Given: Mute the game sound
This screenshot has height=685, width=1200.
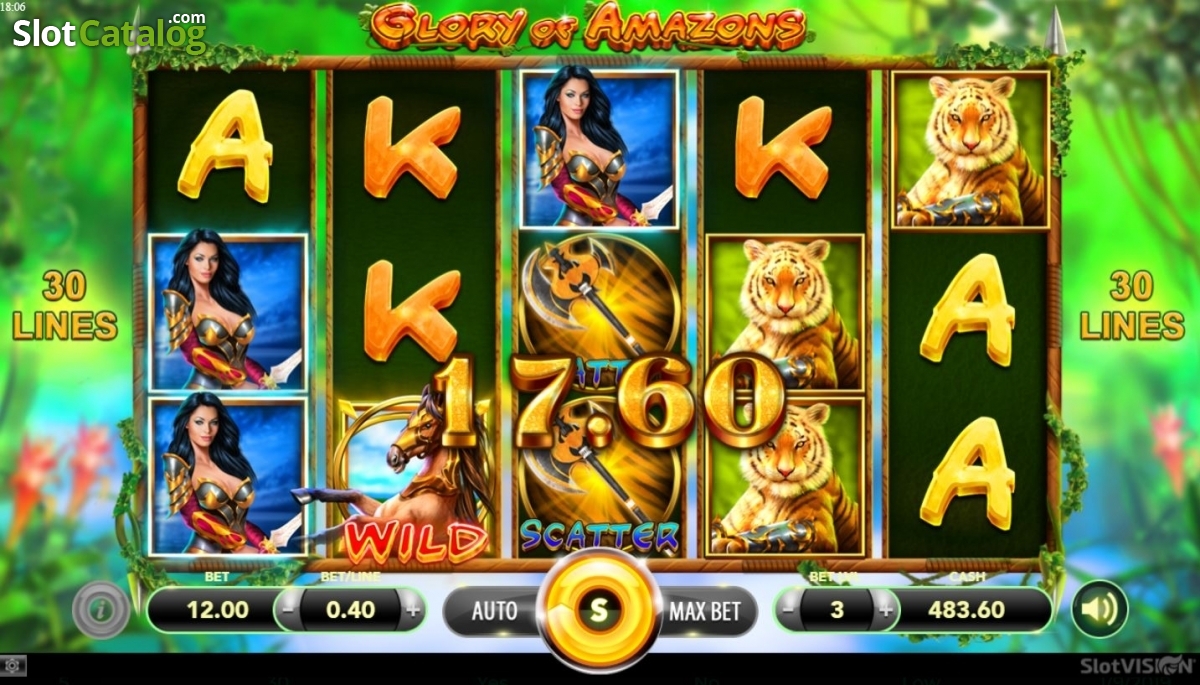Looking at the screenshot, I should point(1100,609).
